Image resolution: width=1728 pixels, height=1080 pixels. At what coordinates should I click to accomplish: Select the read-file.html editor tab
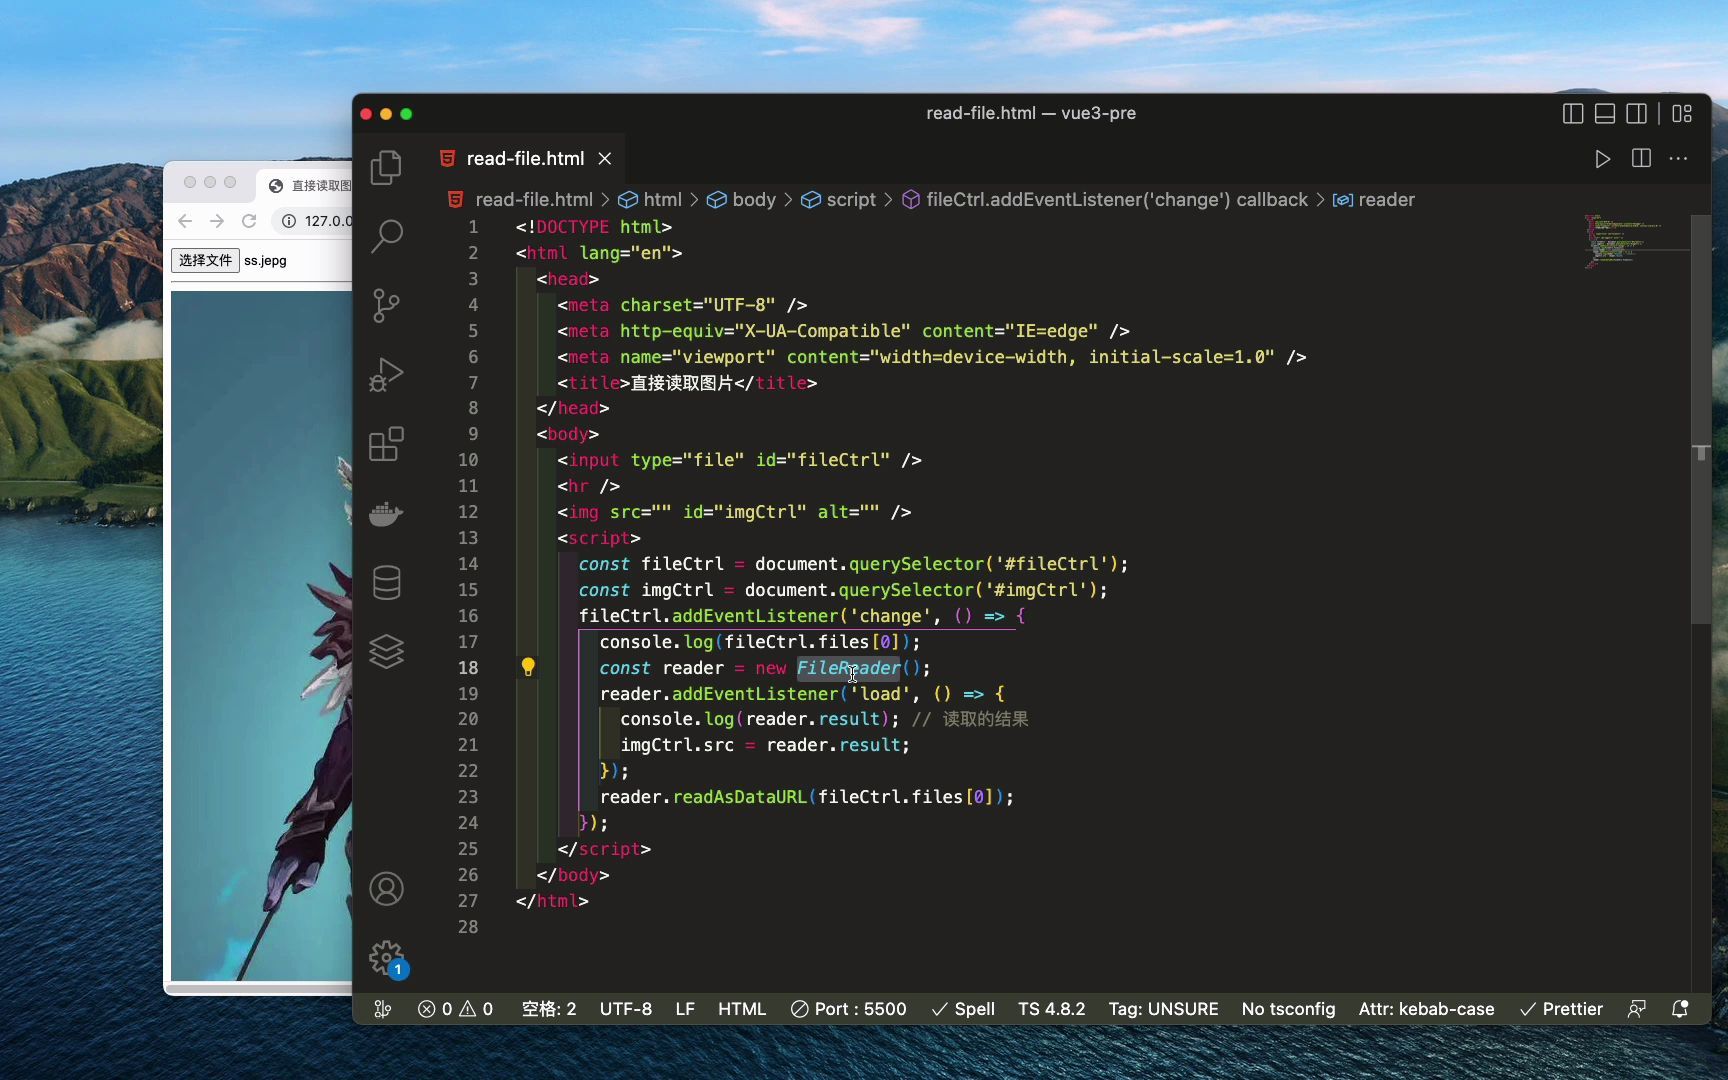[x=524, y=159]
